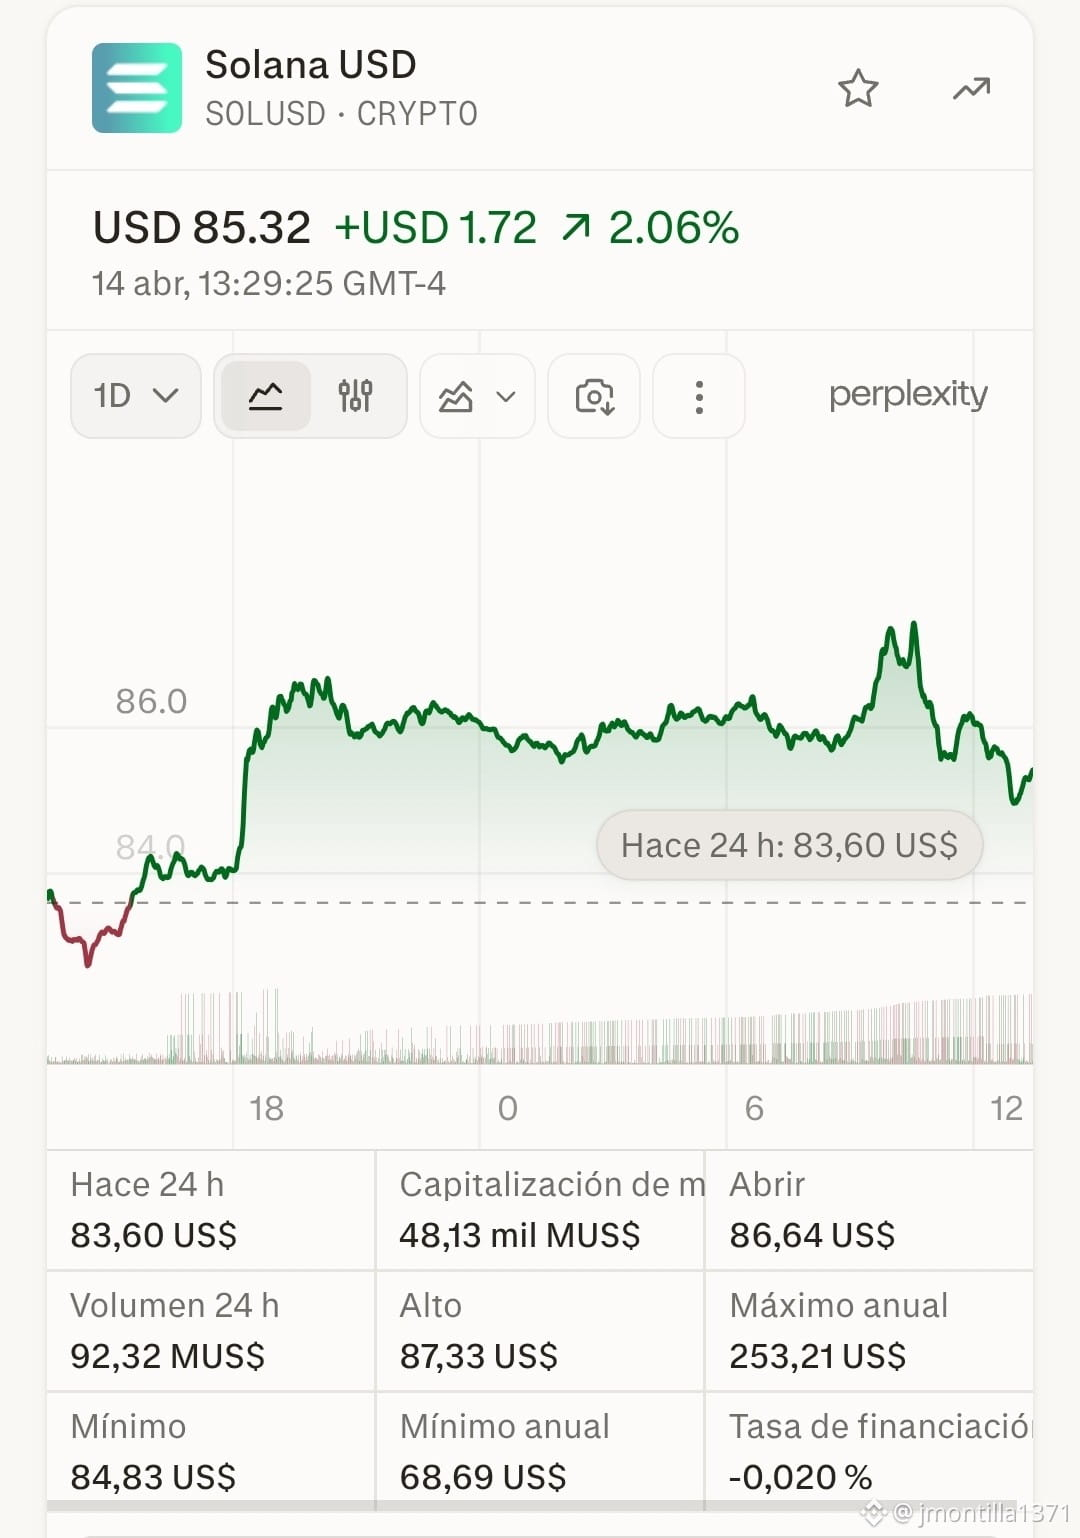The image size is (1080, 1538).
Task: Select the Alto 87,33 US$ cell
Action: [540, 1331]
